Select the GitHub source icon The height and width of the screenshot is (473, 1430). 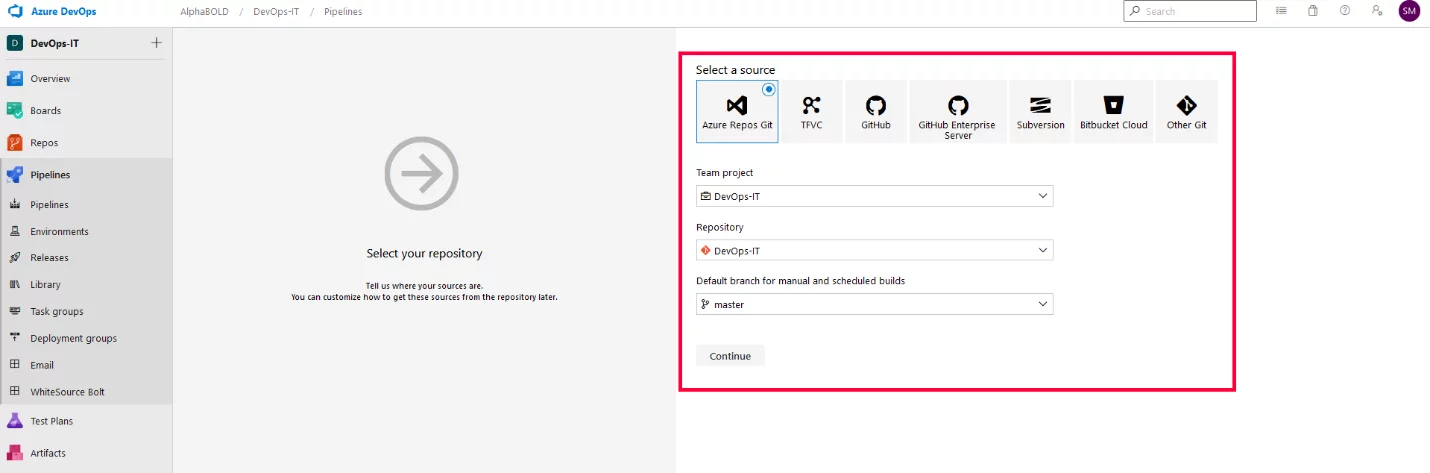875,105
